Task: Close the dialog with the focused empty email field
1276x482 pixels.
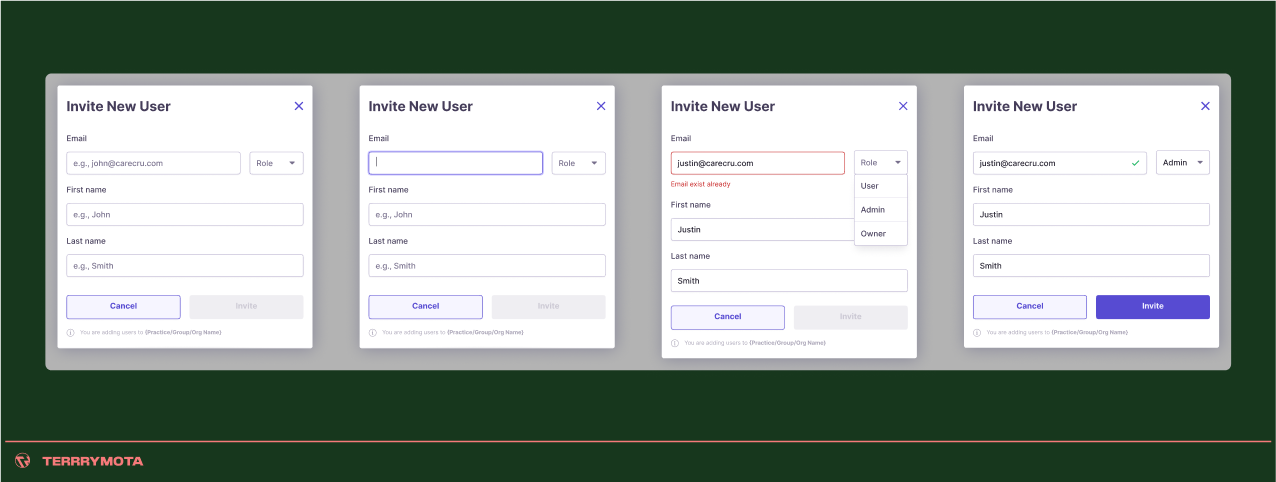Action: pos(601,106)
